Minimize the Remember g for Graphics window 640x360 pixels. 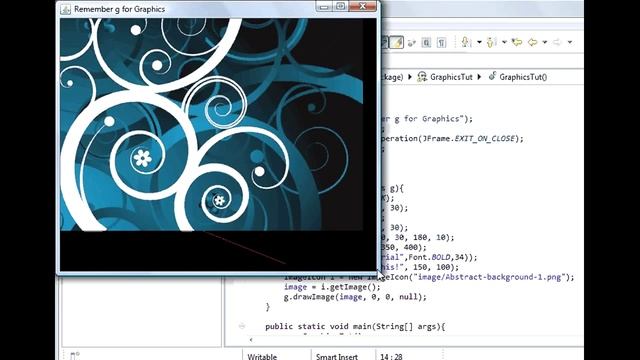click(324, 6)
